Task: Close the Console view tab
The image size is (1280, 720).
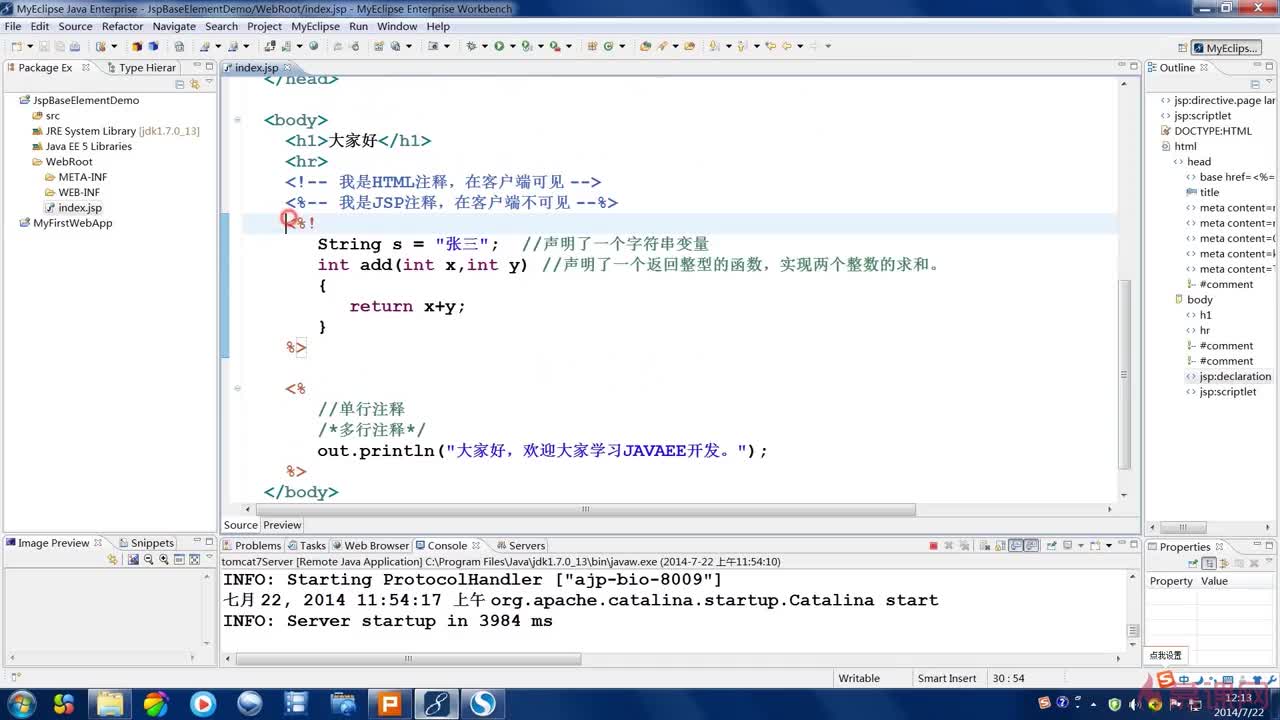Action: click(x=476, y=546)
